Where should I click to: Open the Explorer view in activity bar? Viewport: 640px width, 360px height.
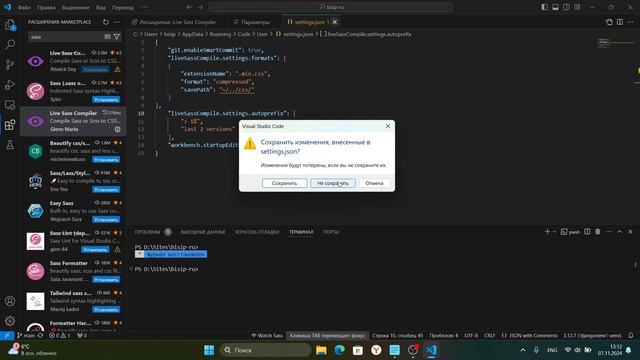coord(10,25)
